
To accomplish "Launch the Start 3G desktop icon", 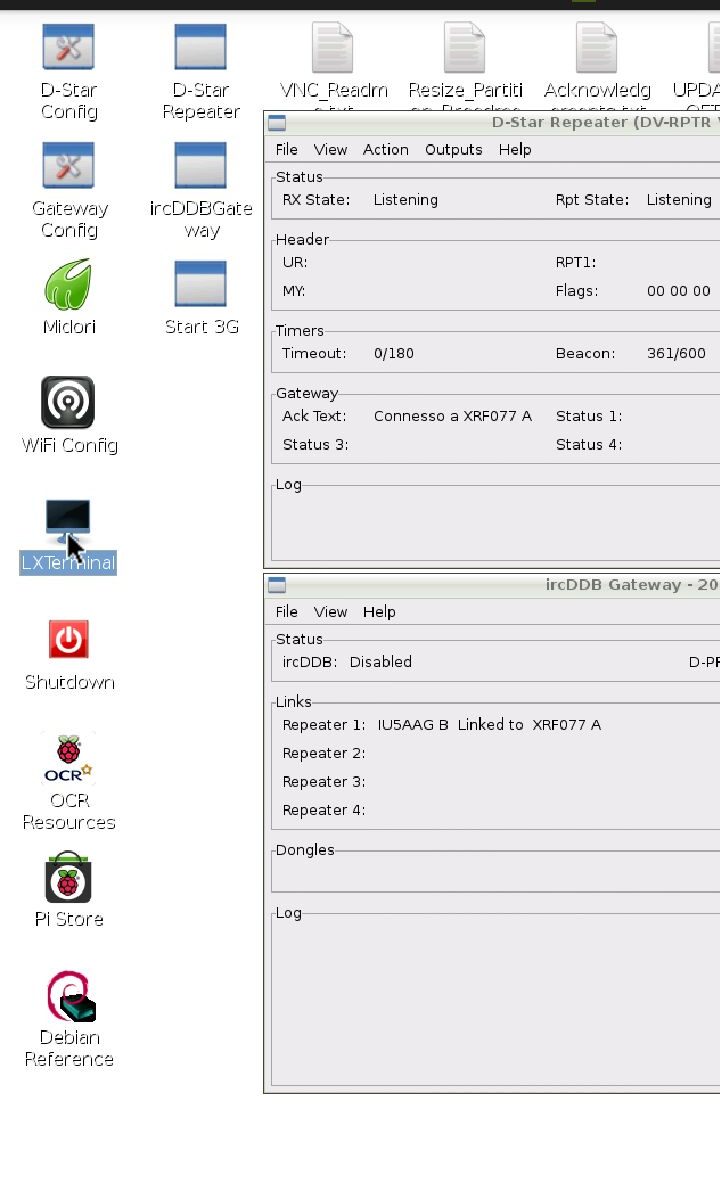I will pyautogui.click(x=200, y=284).
